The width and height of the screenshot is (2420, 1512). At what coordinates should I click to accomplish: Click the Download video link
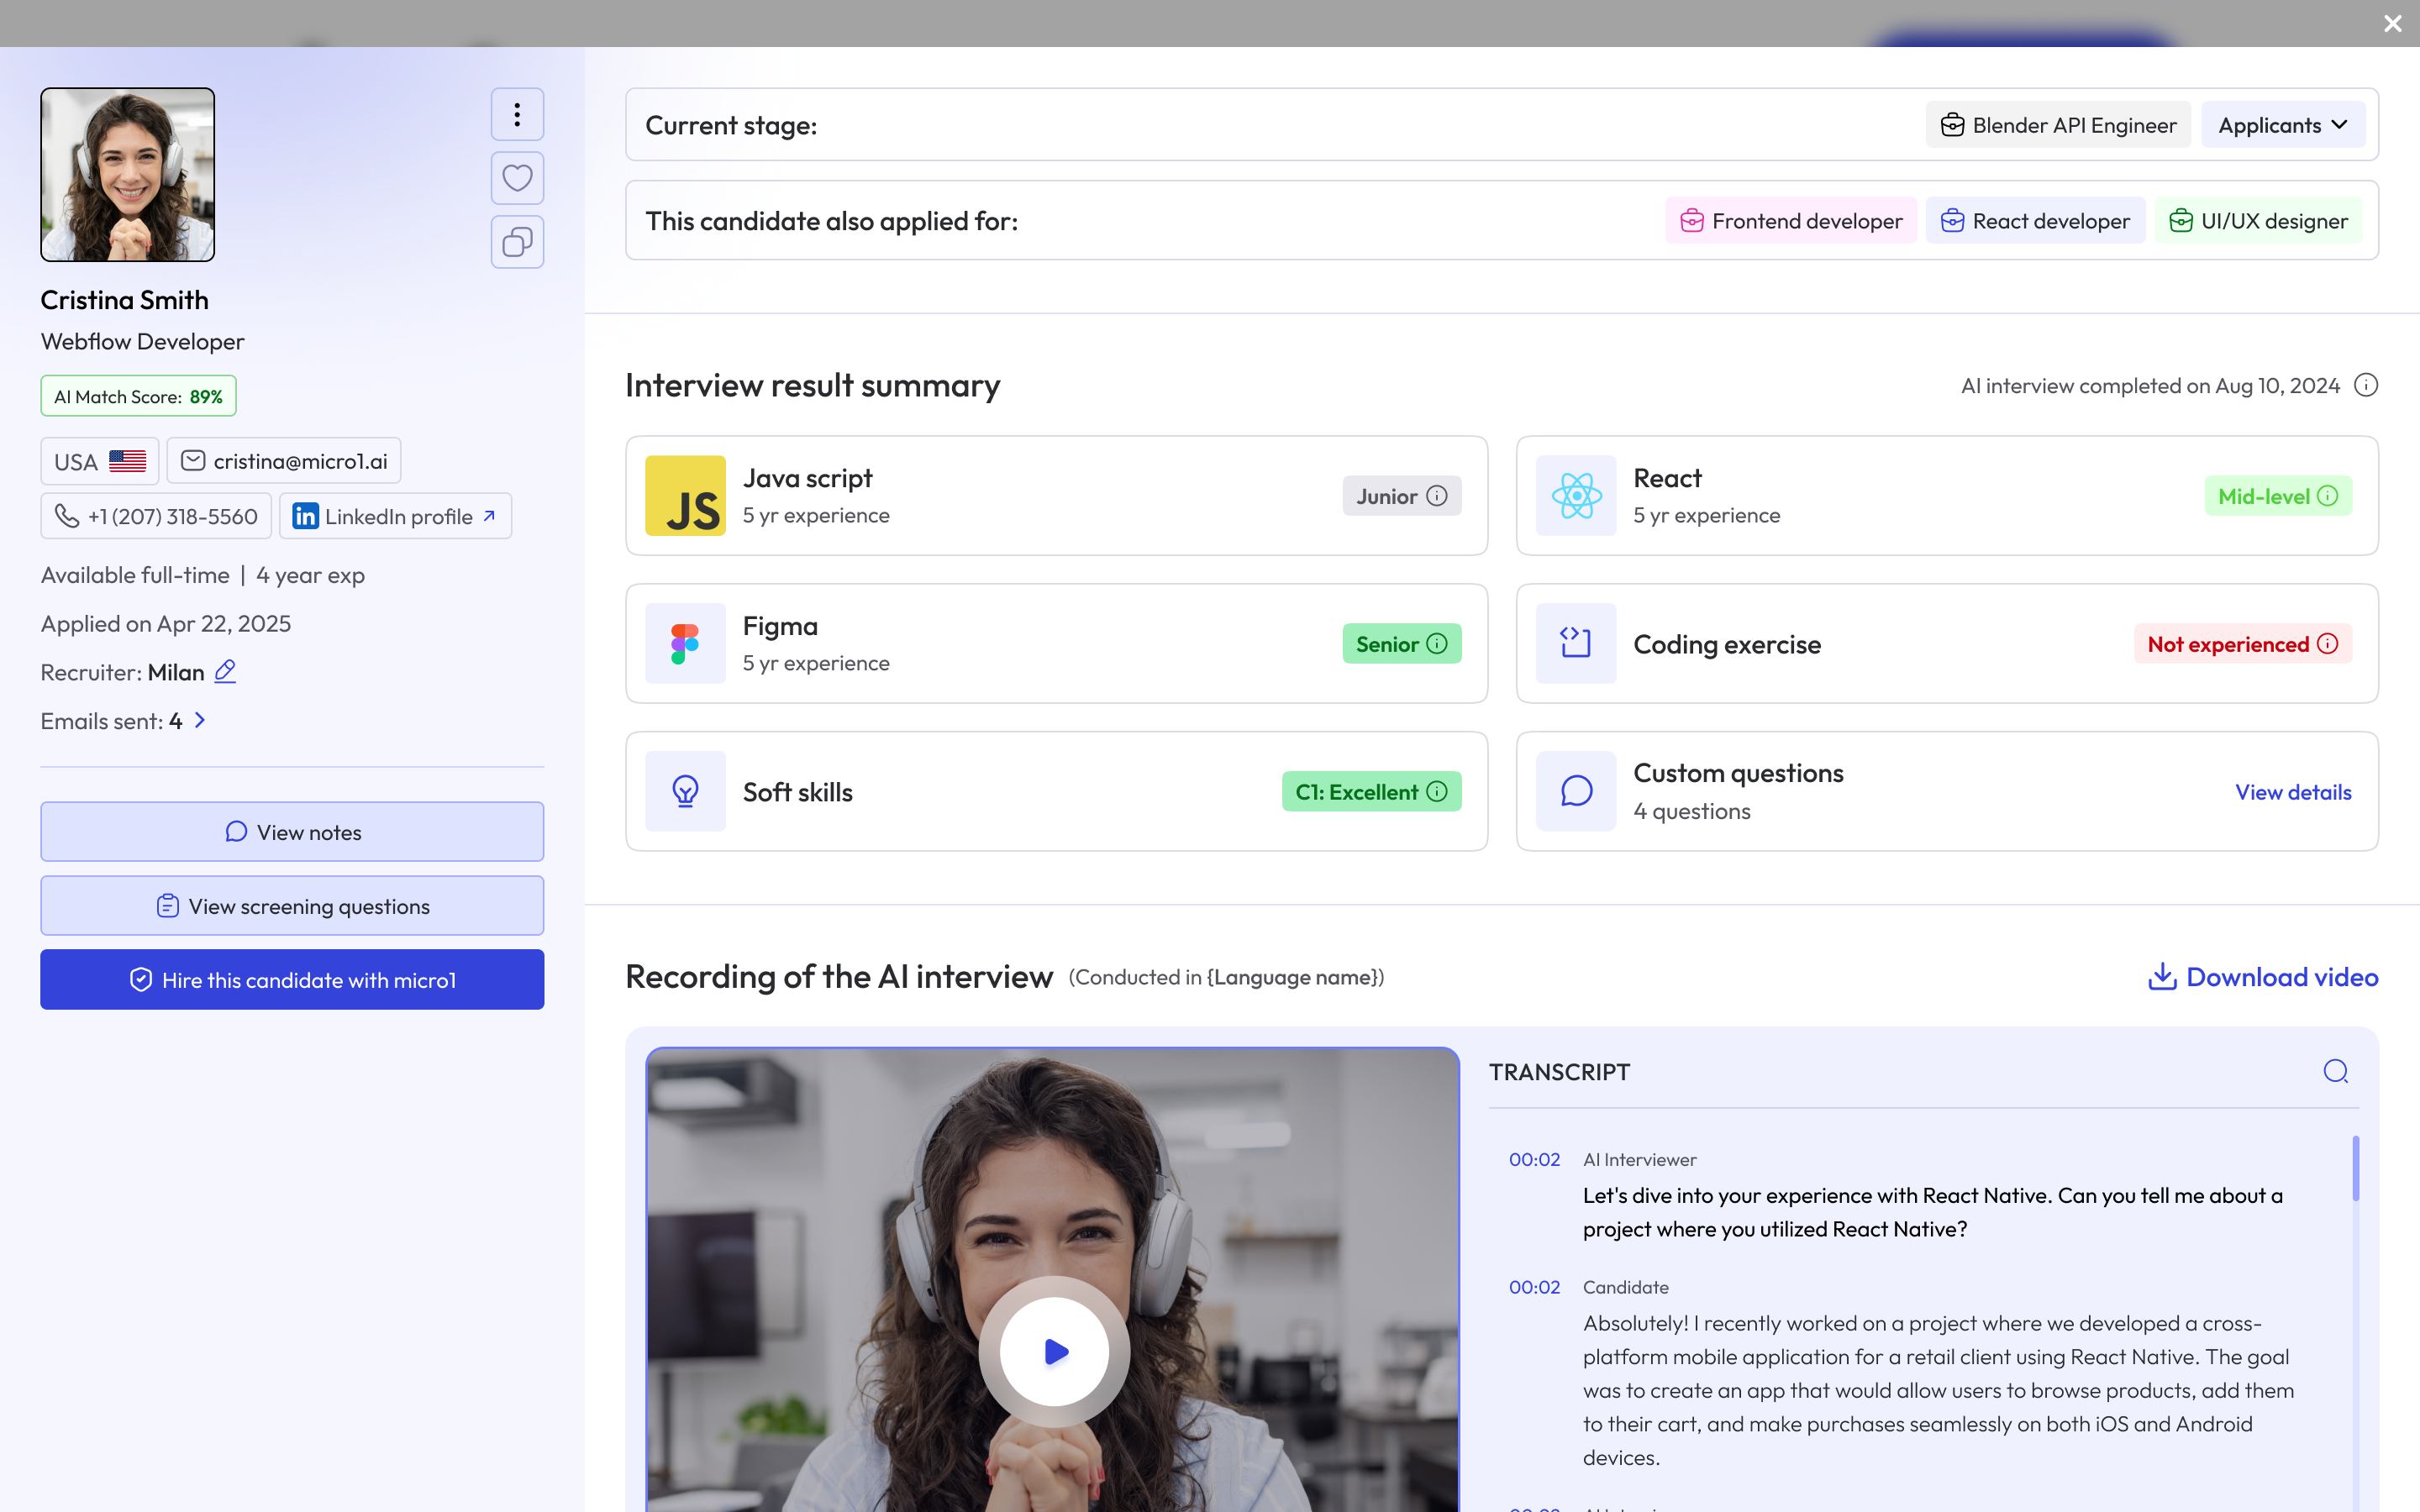(x=2263, y=977)
